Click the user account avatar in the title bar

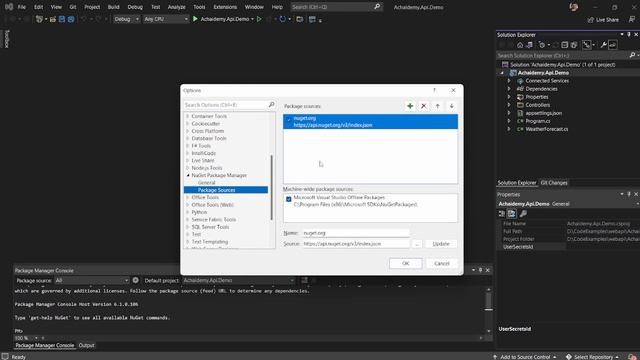click(x=574, y=7)
